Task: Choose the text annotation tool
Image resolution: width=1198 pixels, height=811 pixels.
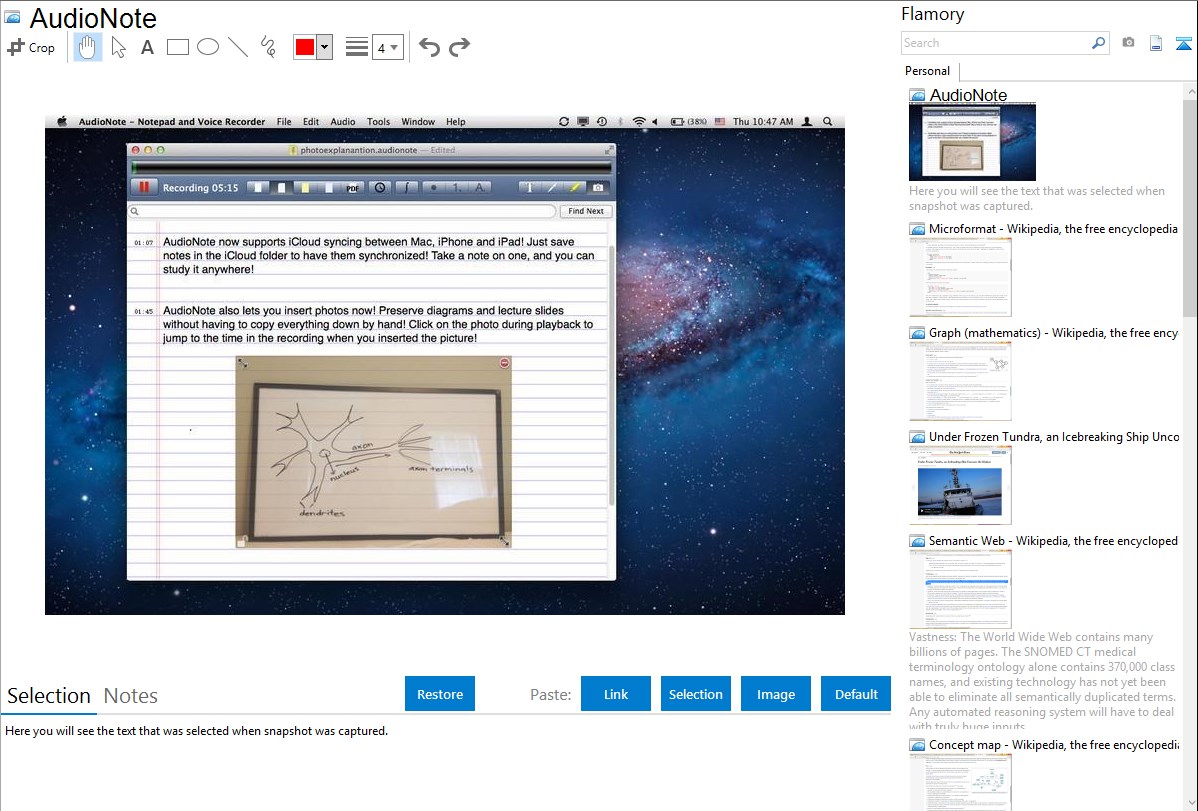Action: [147, 47]
